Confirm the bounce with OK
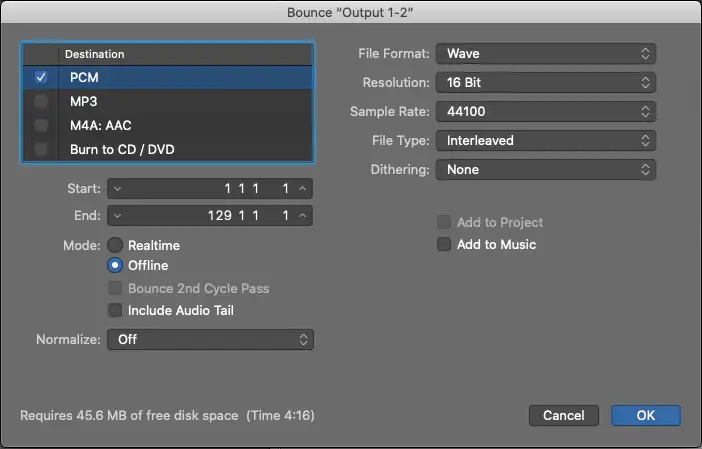The image size is (702, 449). tap(645, 415)
